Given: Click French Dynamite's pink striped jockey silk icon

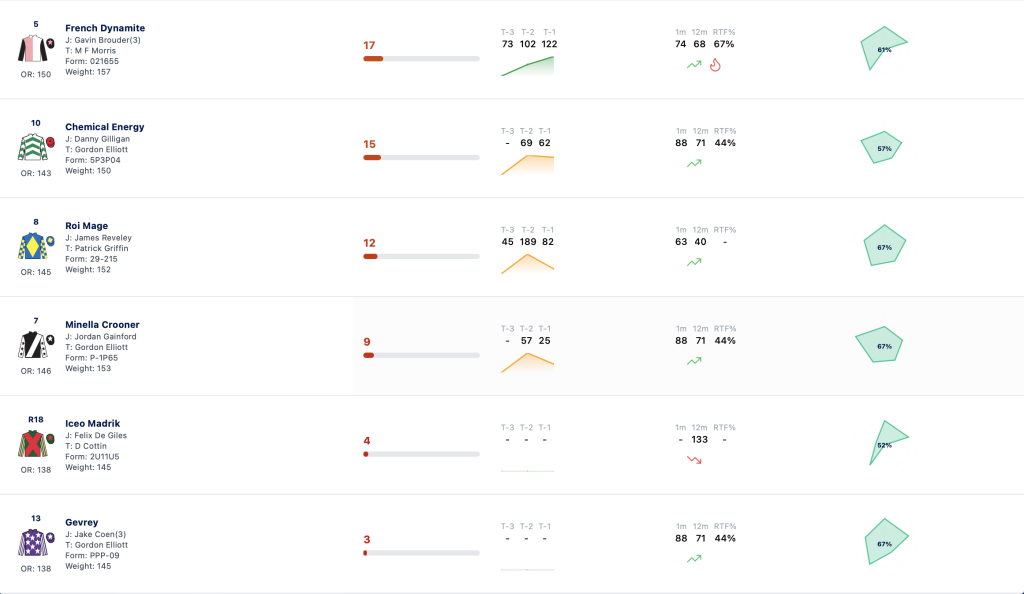Looking at the screenshot, I should point(33,49).
